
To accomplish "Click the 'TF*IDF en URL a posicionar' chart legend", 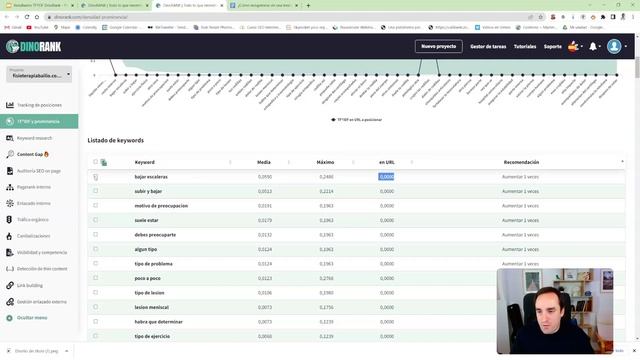I will (x=356, y=120).
